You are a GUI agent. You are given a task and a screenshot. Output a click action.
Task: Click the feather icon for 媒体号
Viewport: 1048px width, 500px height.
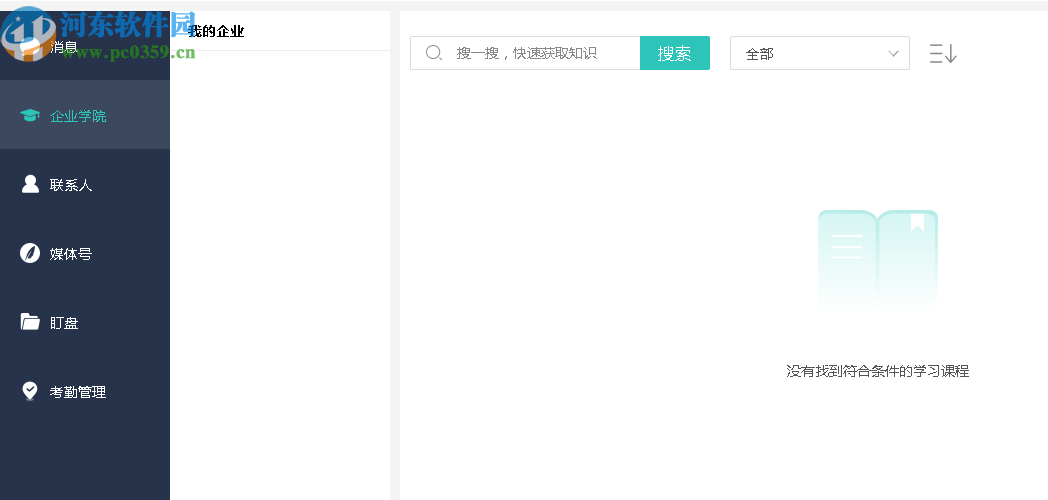click(x=30, y=253)
